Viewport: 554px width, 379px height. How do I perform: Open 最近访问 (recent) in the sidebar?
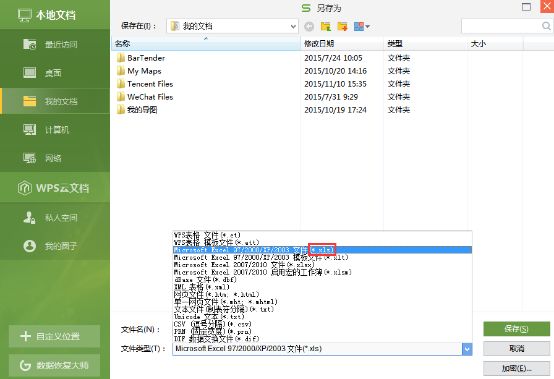(55, 44)
